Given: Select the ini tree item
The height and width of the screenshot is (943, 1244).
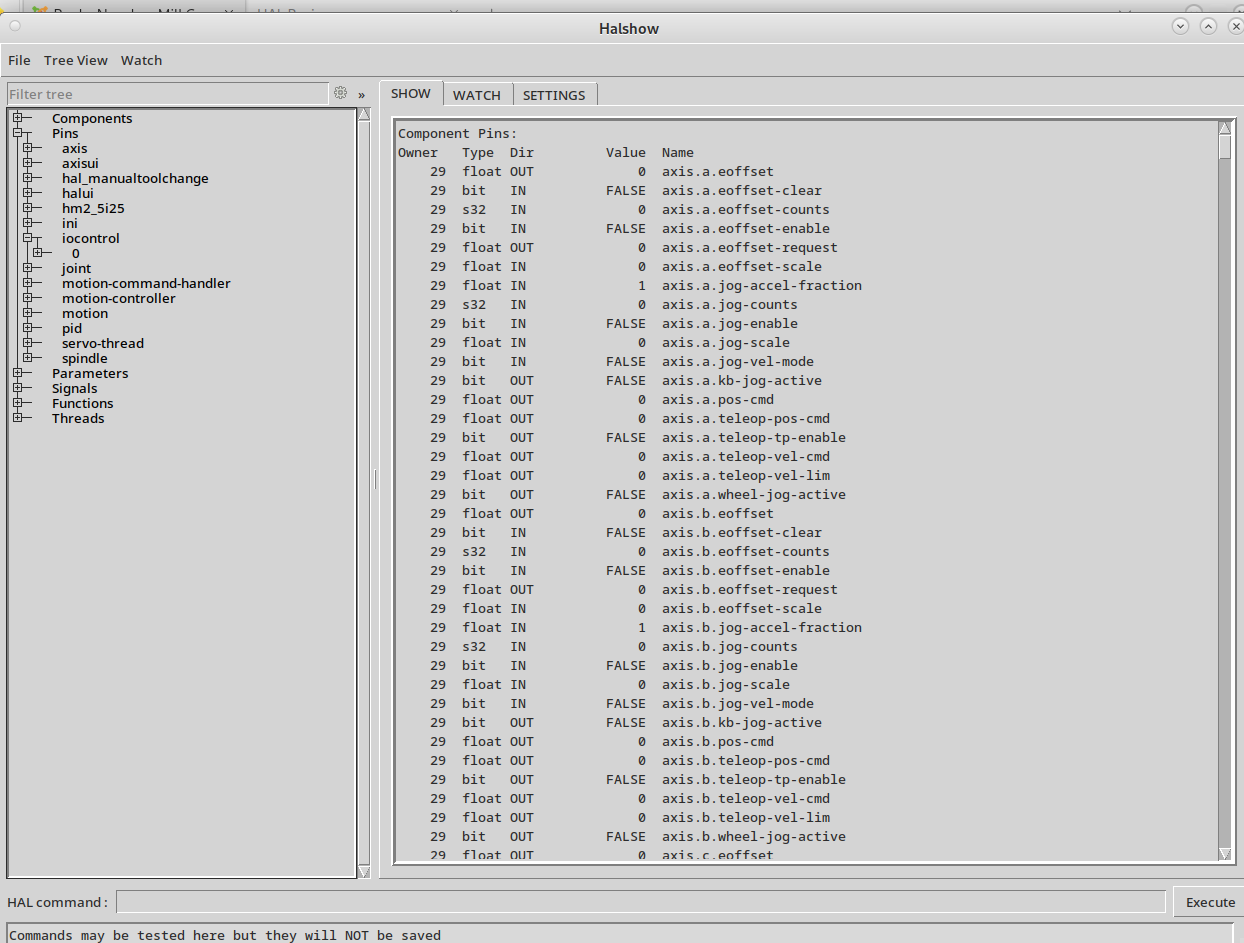Looking at the screenshot, I should pos(70,223).
